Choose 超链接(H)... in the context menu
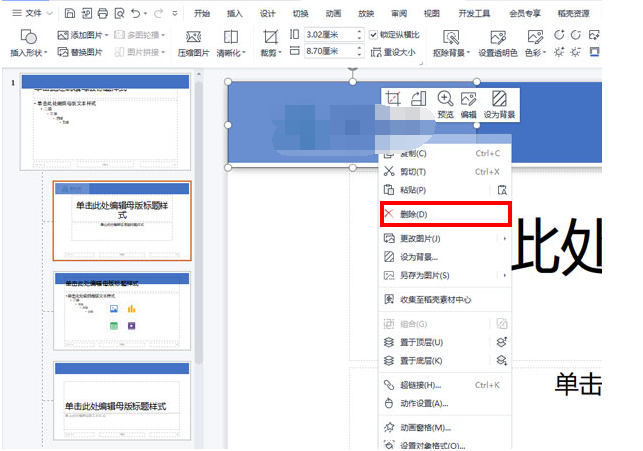643x451 pixels. [445, 385]
